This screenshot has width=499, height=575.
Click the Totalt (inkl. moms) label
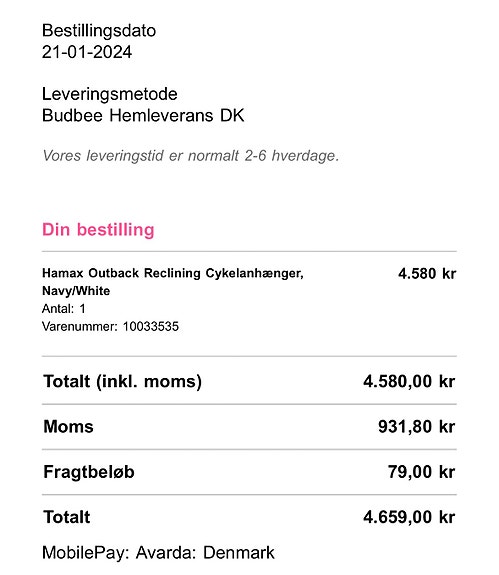pos(122,382)
